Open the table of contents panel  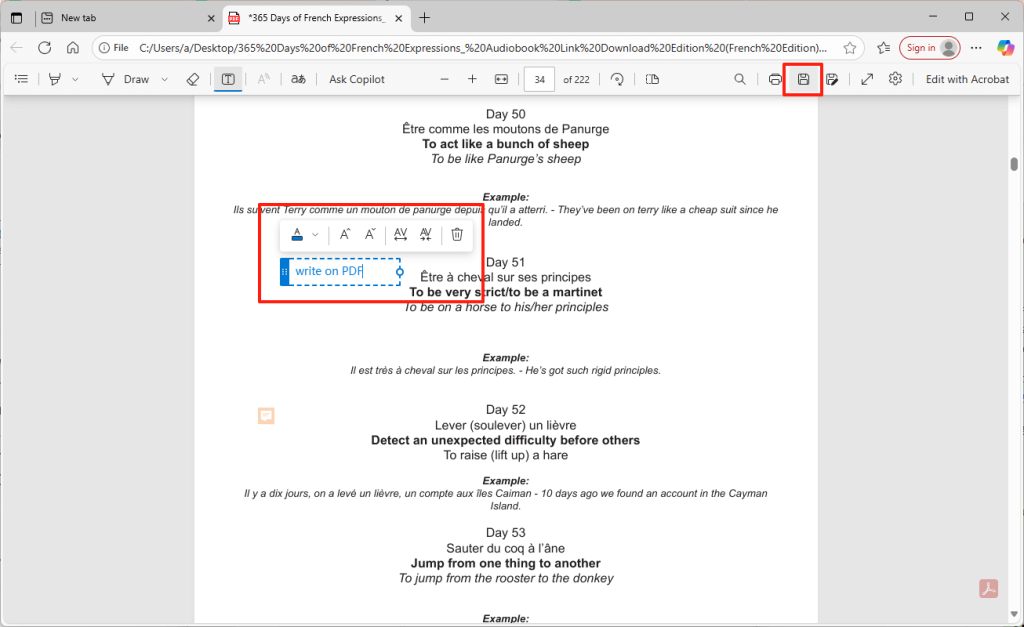tap(21, 79)
